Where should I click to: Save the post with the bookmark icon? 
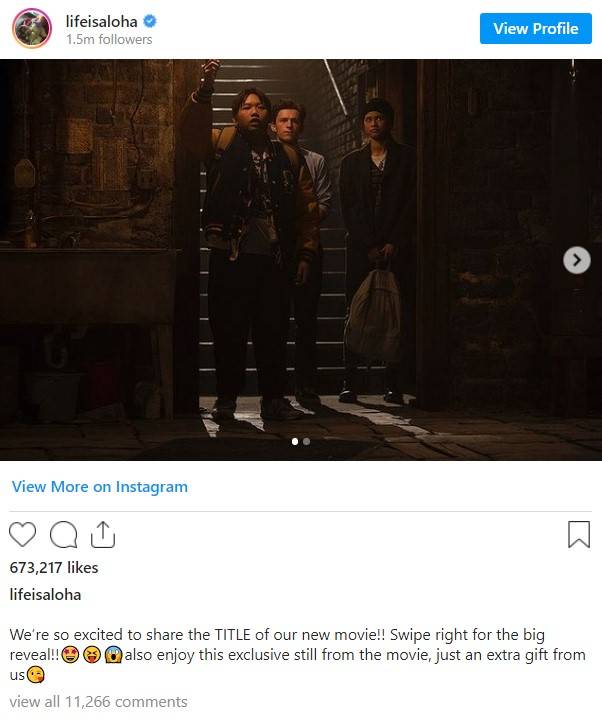[579, 535]
